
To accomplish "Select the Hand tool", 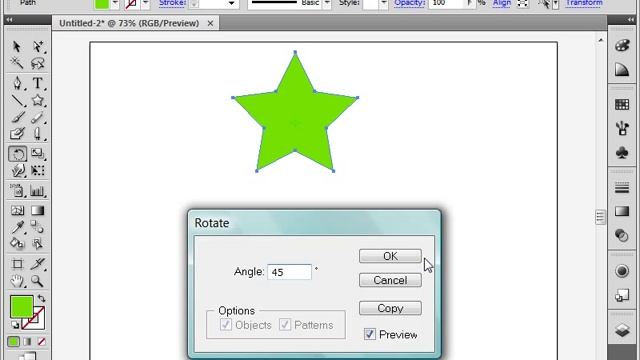I will [17, 281].
